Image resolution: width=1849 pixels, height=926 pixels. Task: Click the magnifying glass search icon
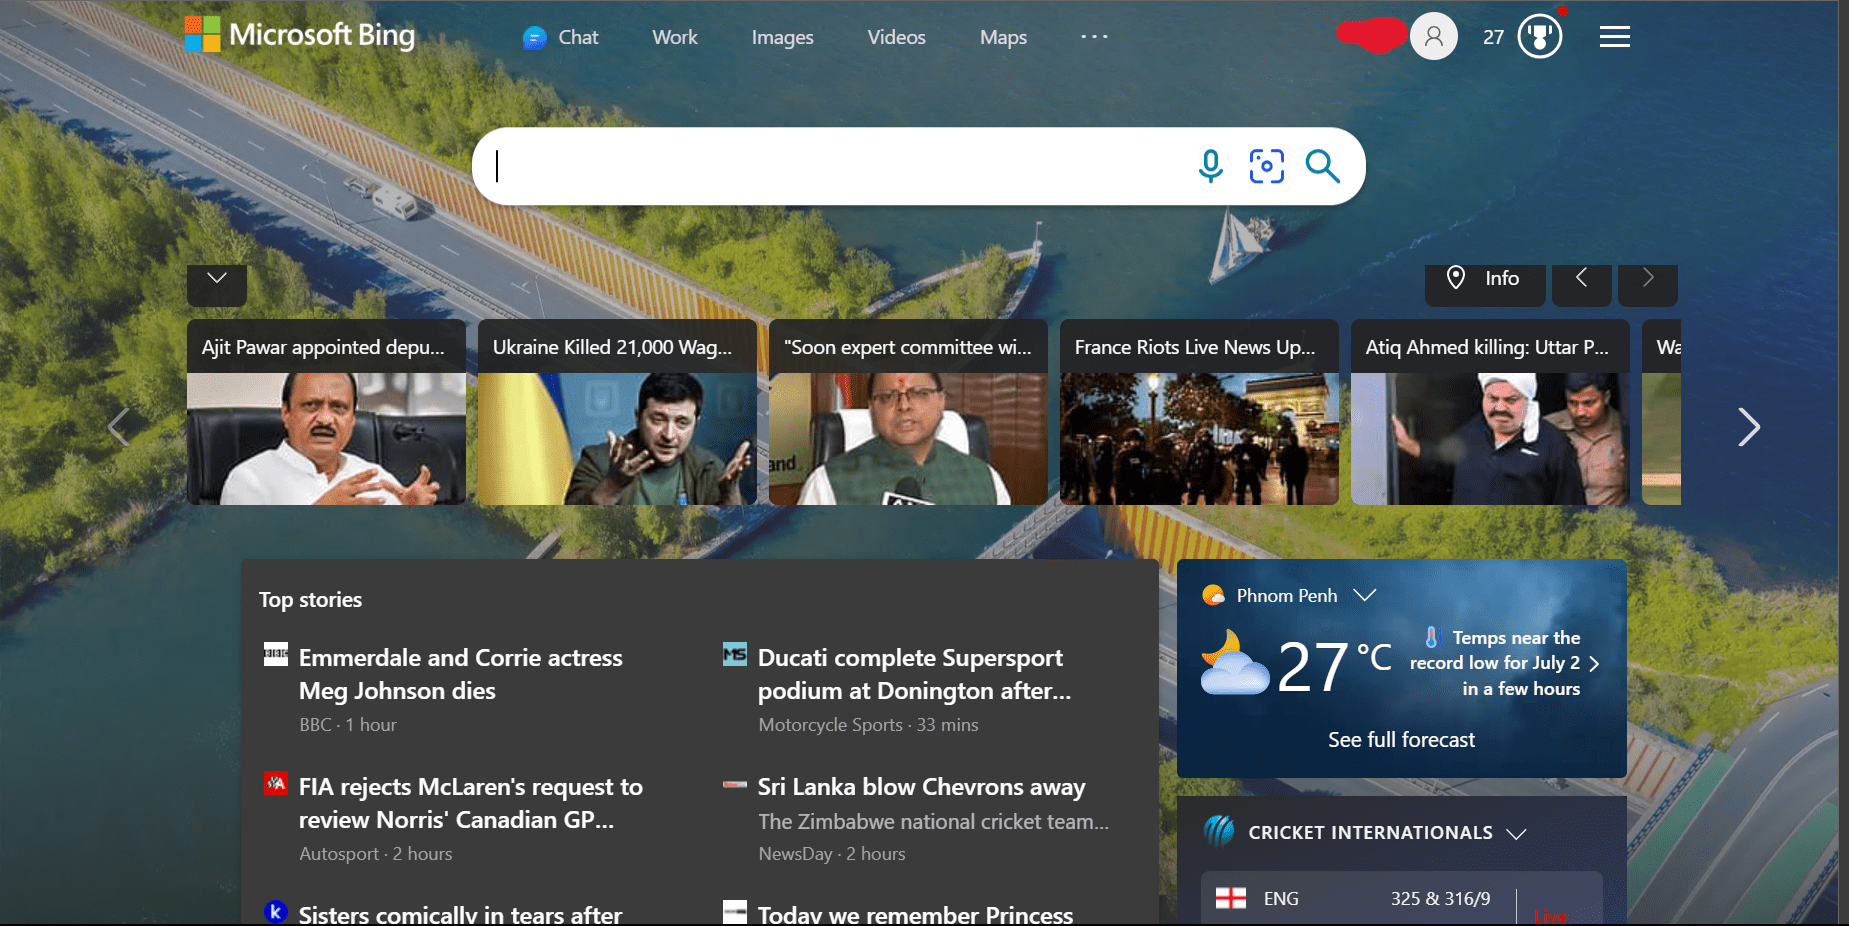[x=1322, y=166]
